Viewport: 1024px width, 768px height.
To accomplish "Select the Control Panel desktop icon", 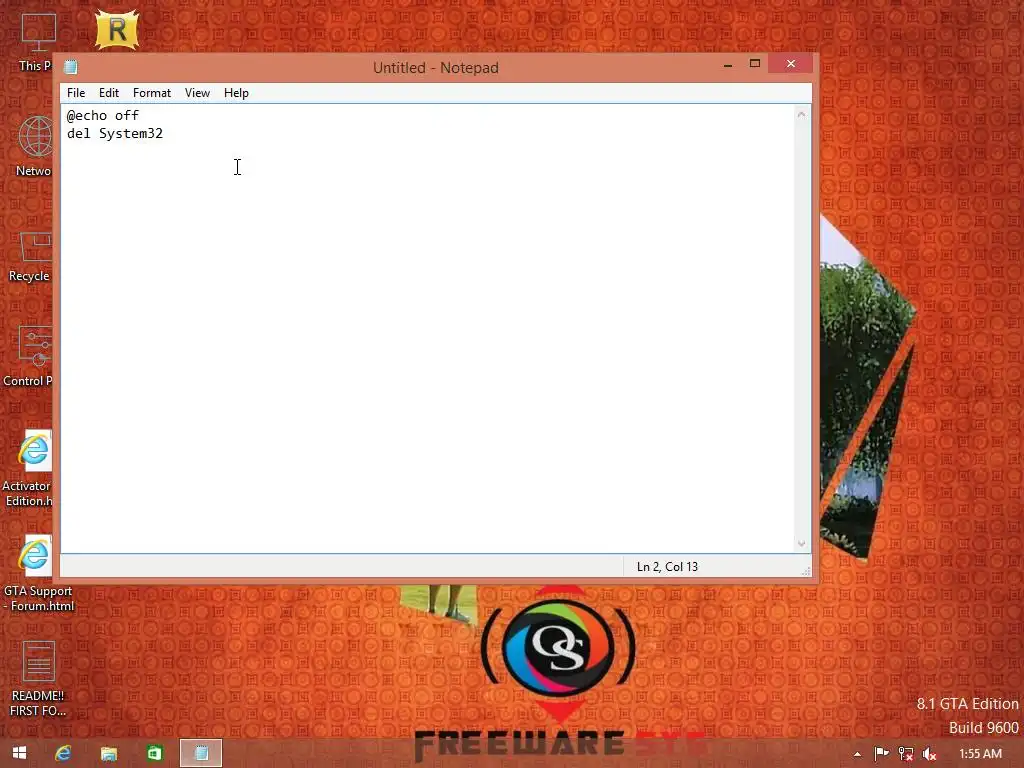I will point(28,356).
